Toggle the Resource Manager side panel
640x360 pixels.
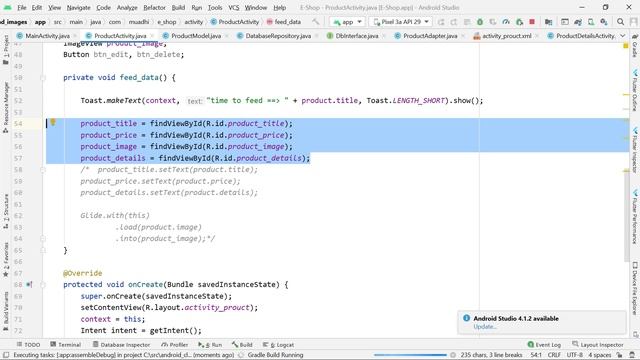click(x=6, y=107)
